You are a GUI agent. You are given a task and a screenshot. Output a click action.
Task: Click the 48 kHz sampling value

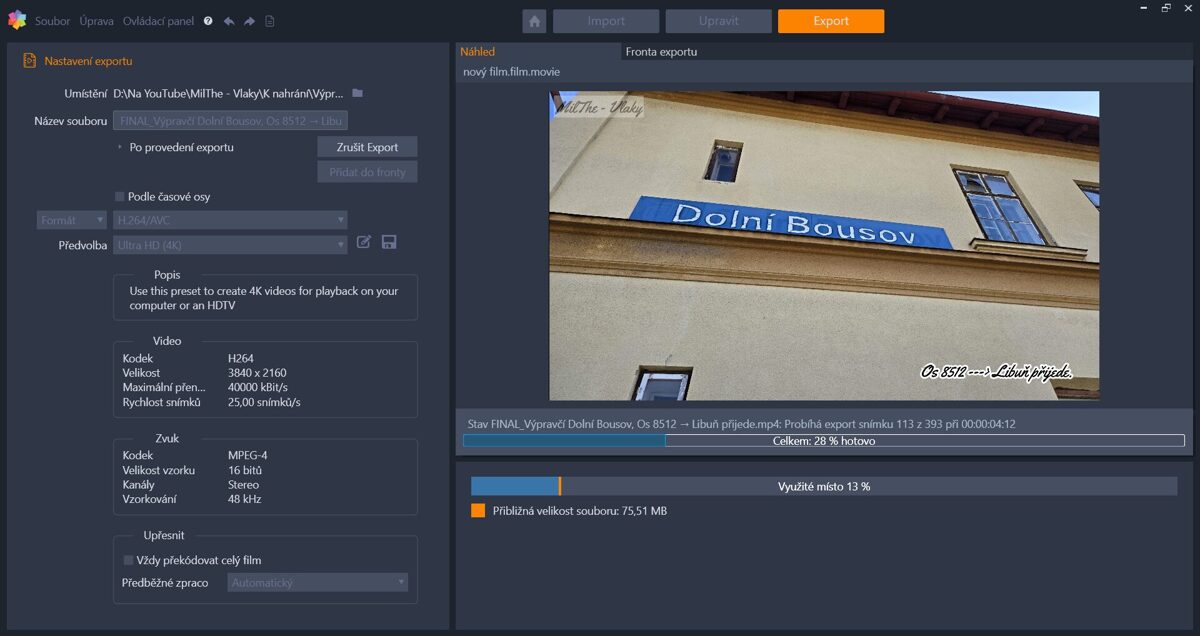244,499
